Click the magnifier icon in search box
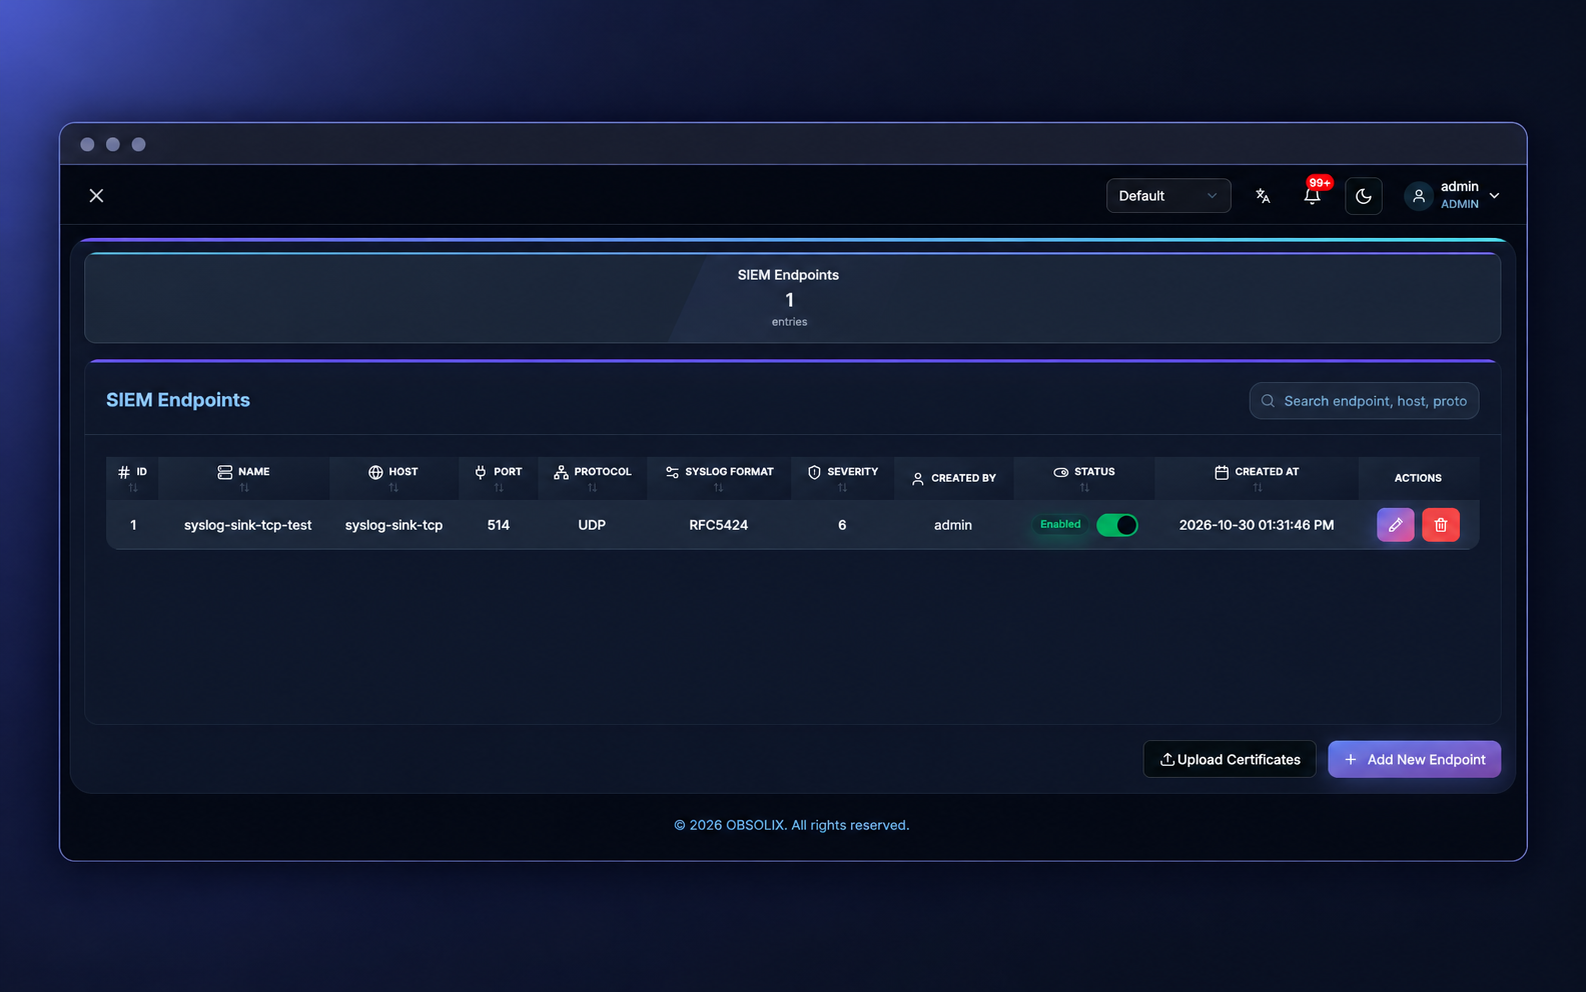The width and height of the screenshot is (1586, 992). 1267,401
